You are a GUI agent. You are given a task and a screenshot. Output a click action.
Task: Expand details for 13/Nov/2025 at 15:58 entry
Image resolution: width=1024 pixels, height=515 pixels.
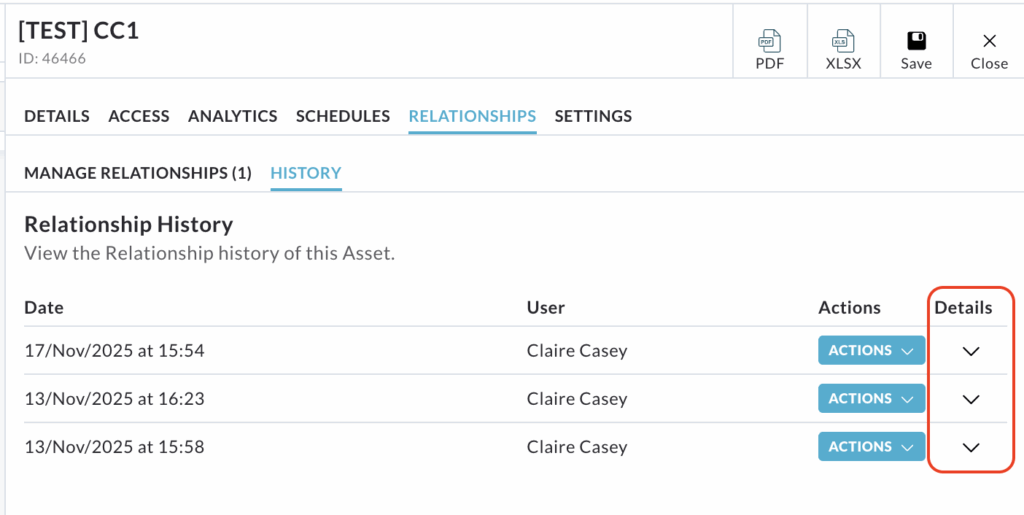pyautogui.click(x=970, y=447)
